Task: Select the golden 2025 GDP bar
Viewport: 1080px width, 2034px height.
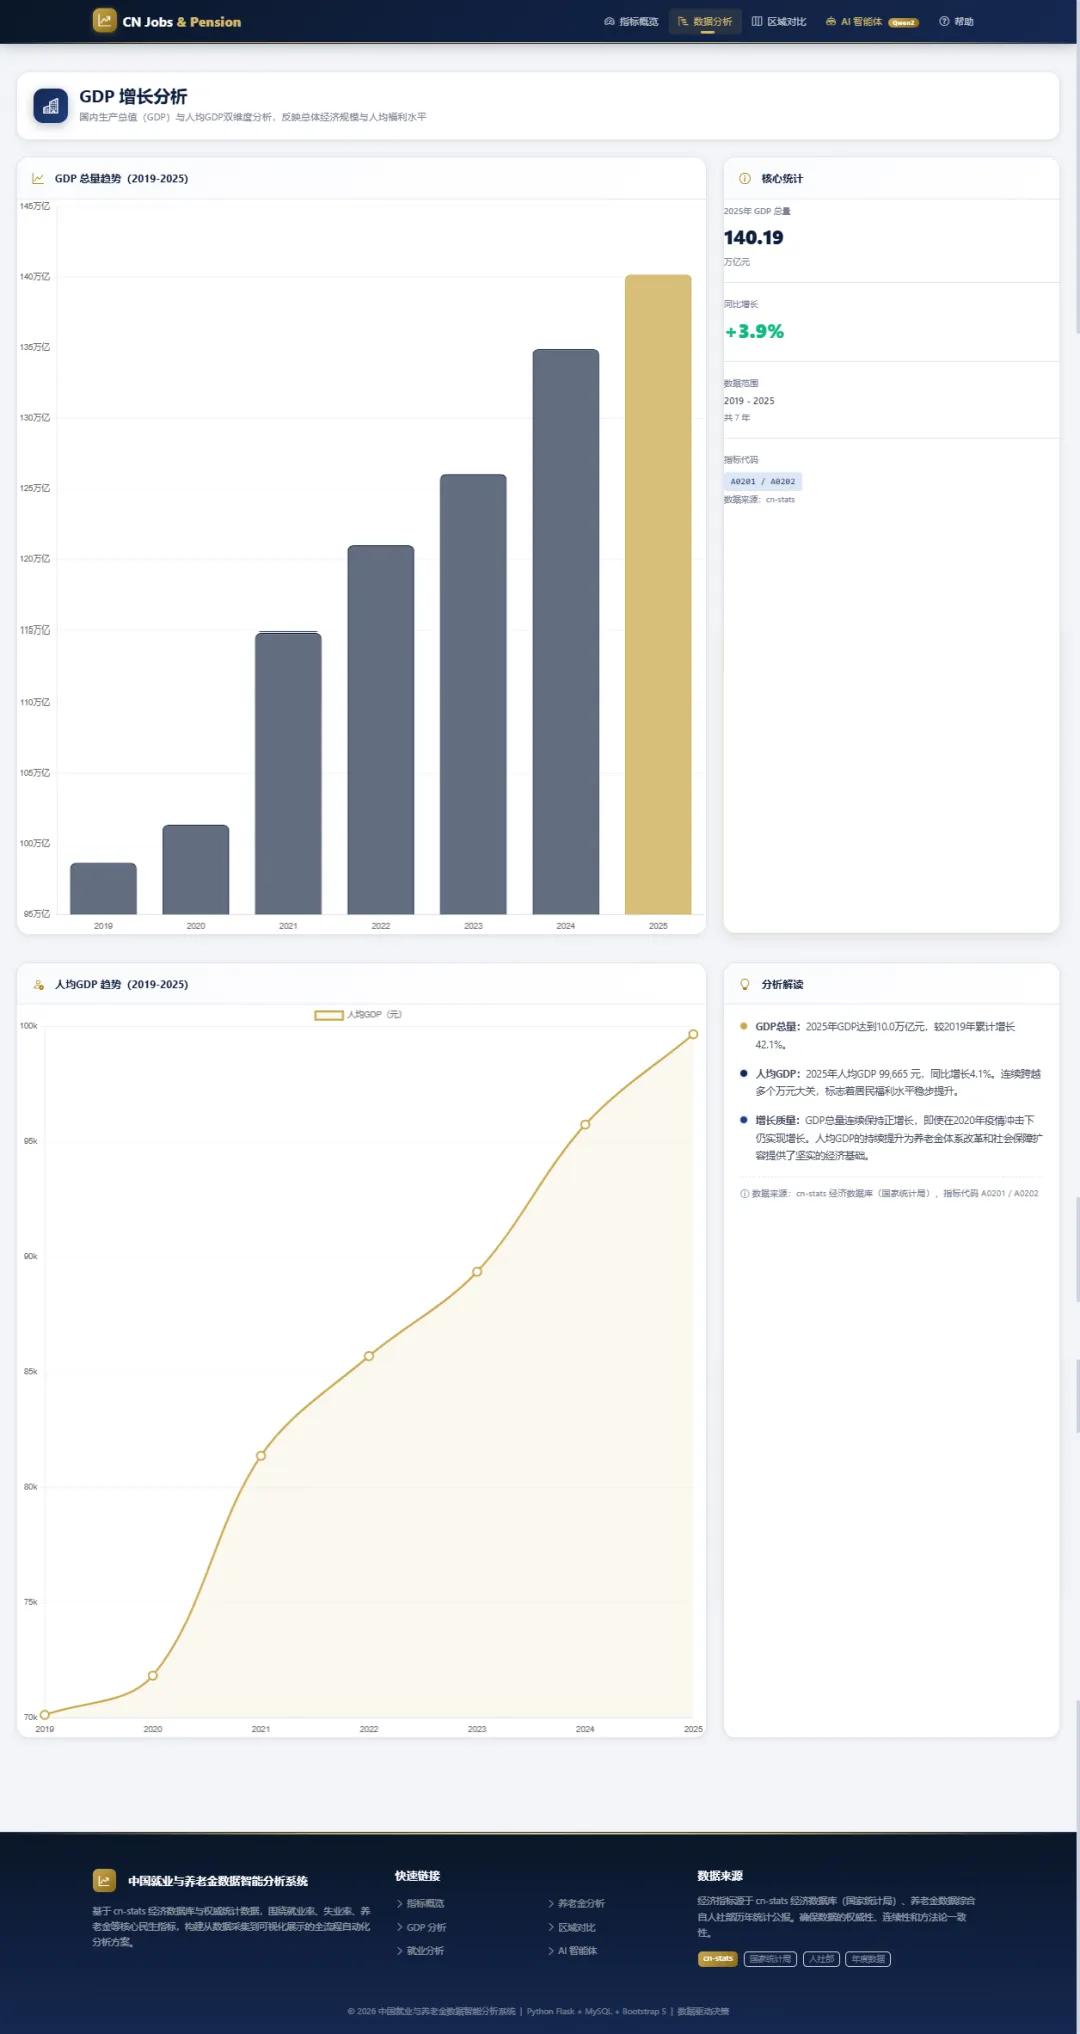Action: tap(658, 595)
